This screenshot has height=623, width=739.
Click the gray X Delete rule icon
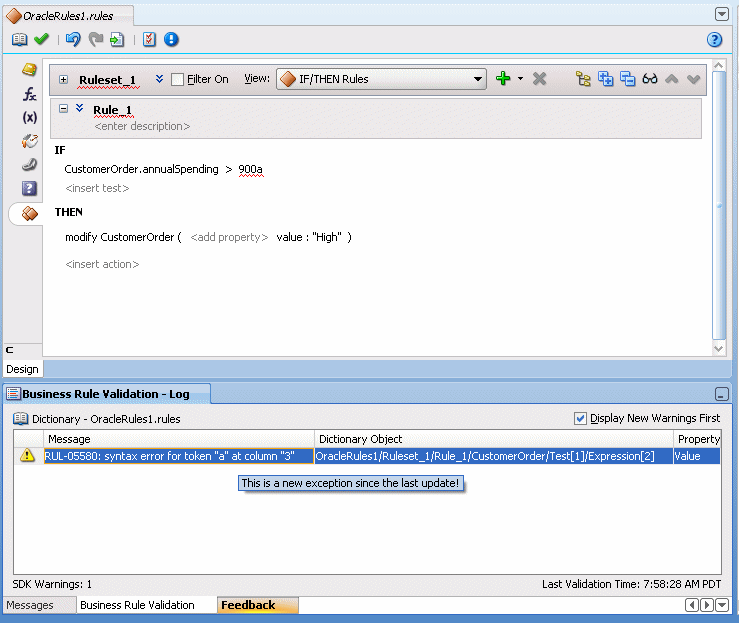pyautogui.click(x=539, y=79)
